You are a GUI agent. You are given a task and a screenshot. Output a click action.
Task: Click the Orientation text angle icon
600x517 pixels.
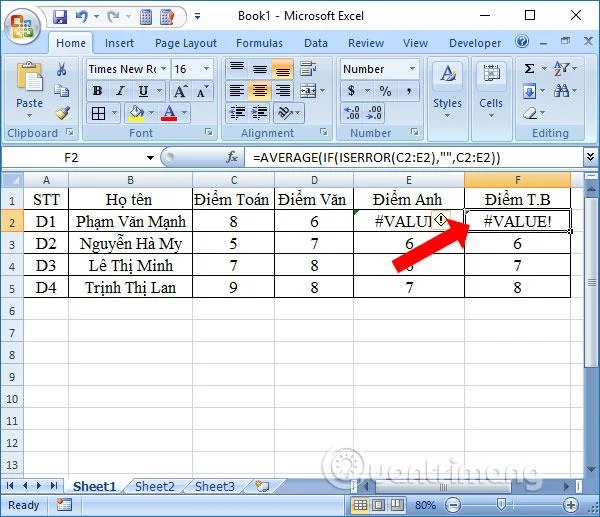tap(285, 113)
